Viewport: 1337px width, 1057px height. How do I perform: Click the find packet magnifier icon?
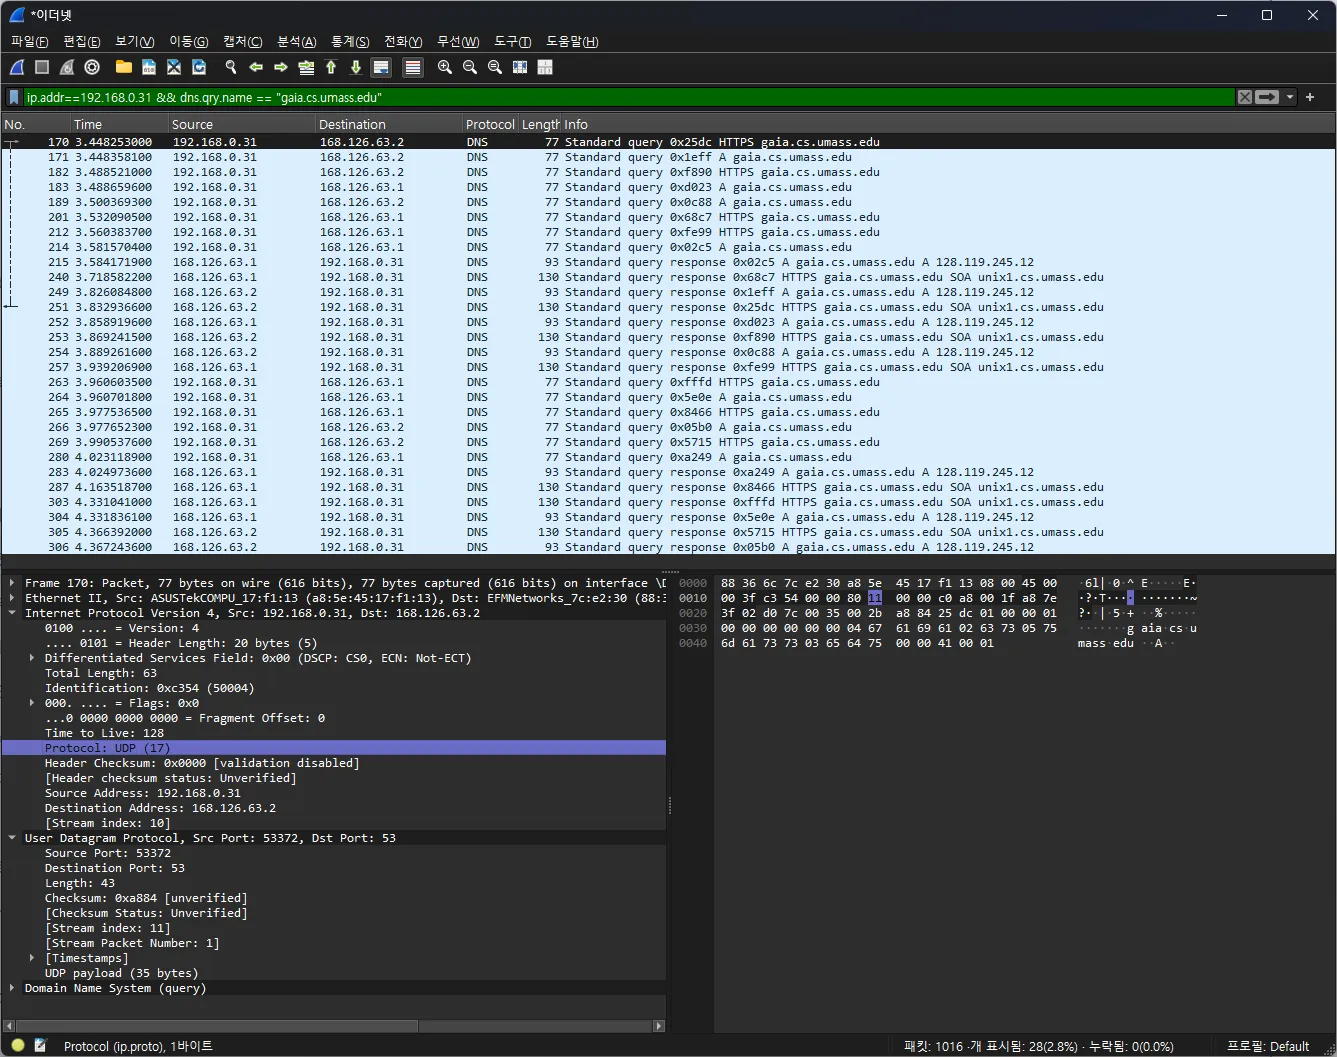[231, 67]
